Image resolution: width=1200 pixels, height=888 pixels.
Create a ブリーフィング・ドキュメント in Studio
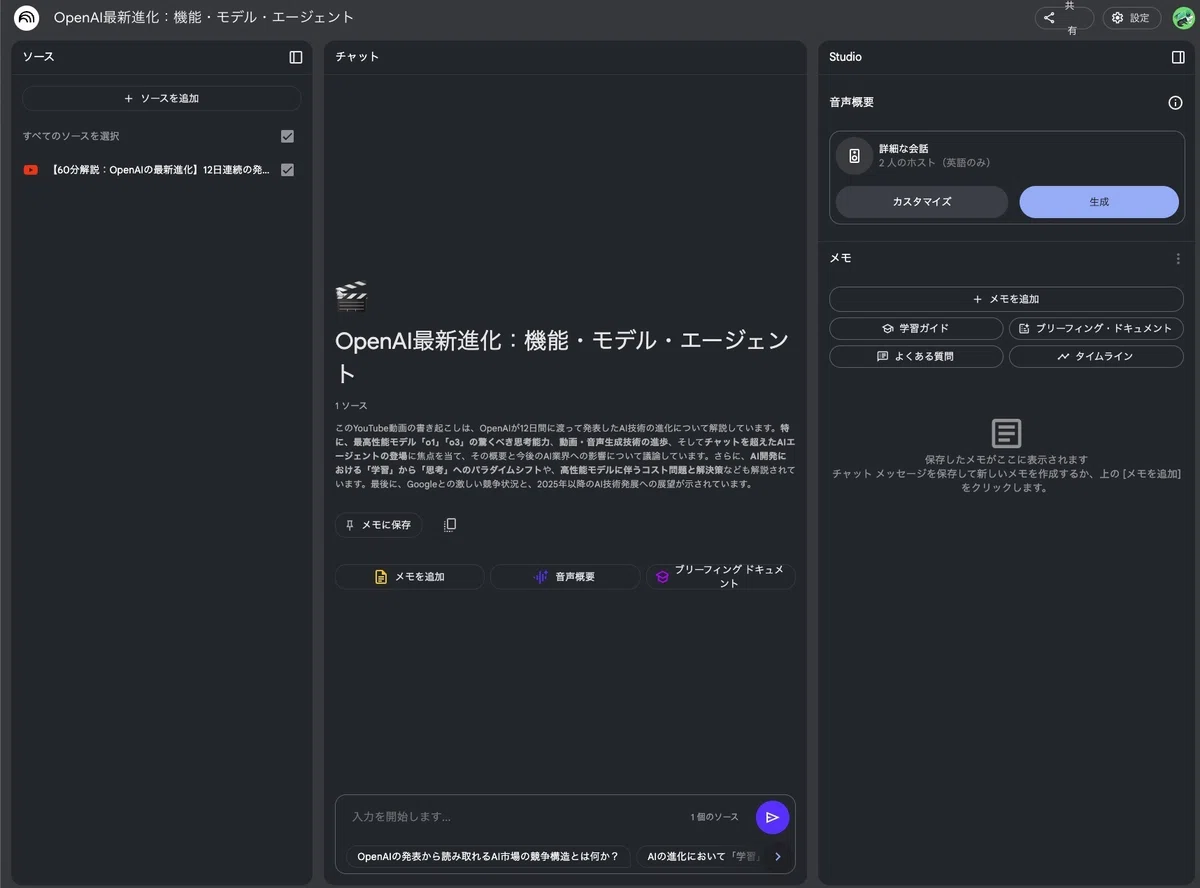(x=1096, y=328)
